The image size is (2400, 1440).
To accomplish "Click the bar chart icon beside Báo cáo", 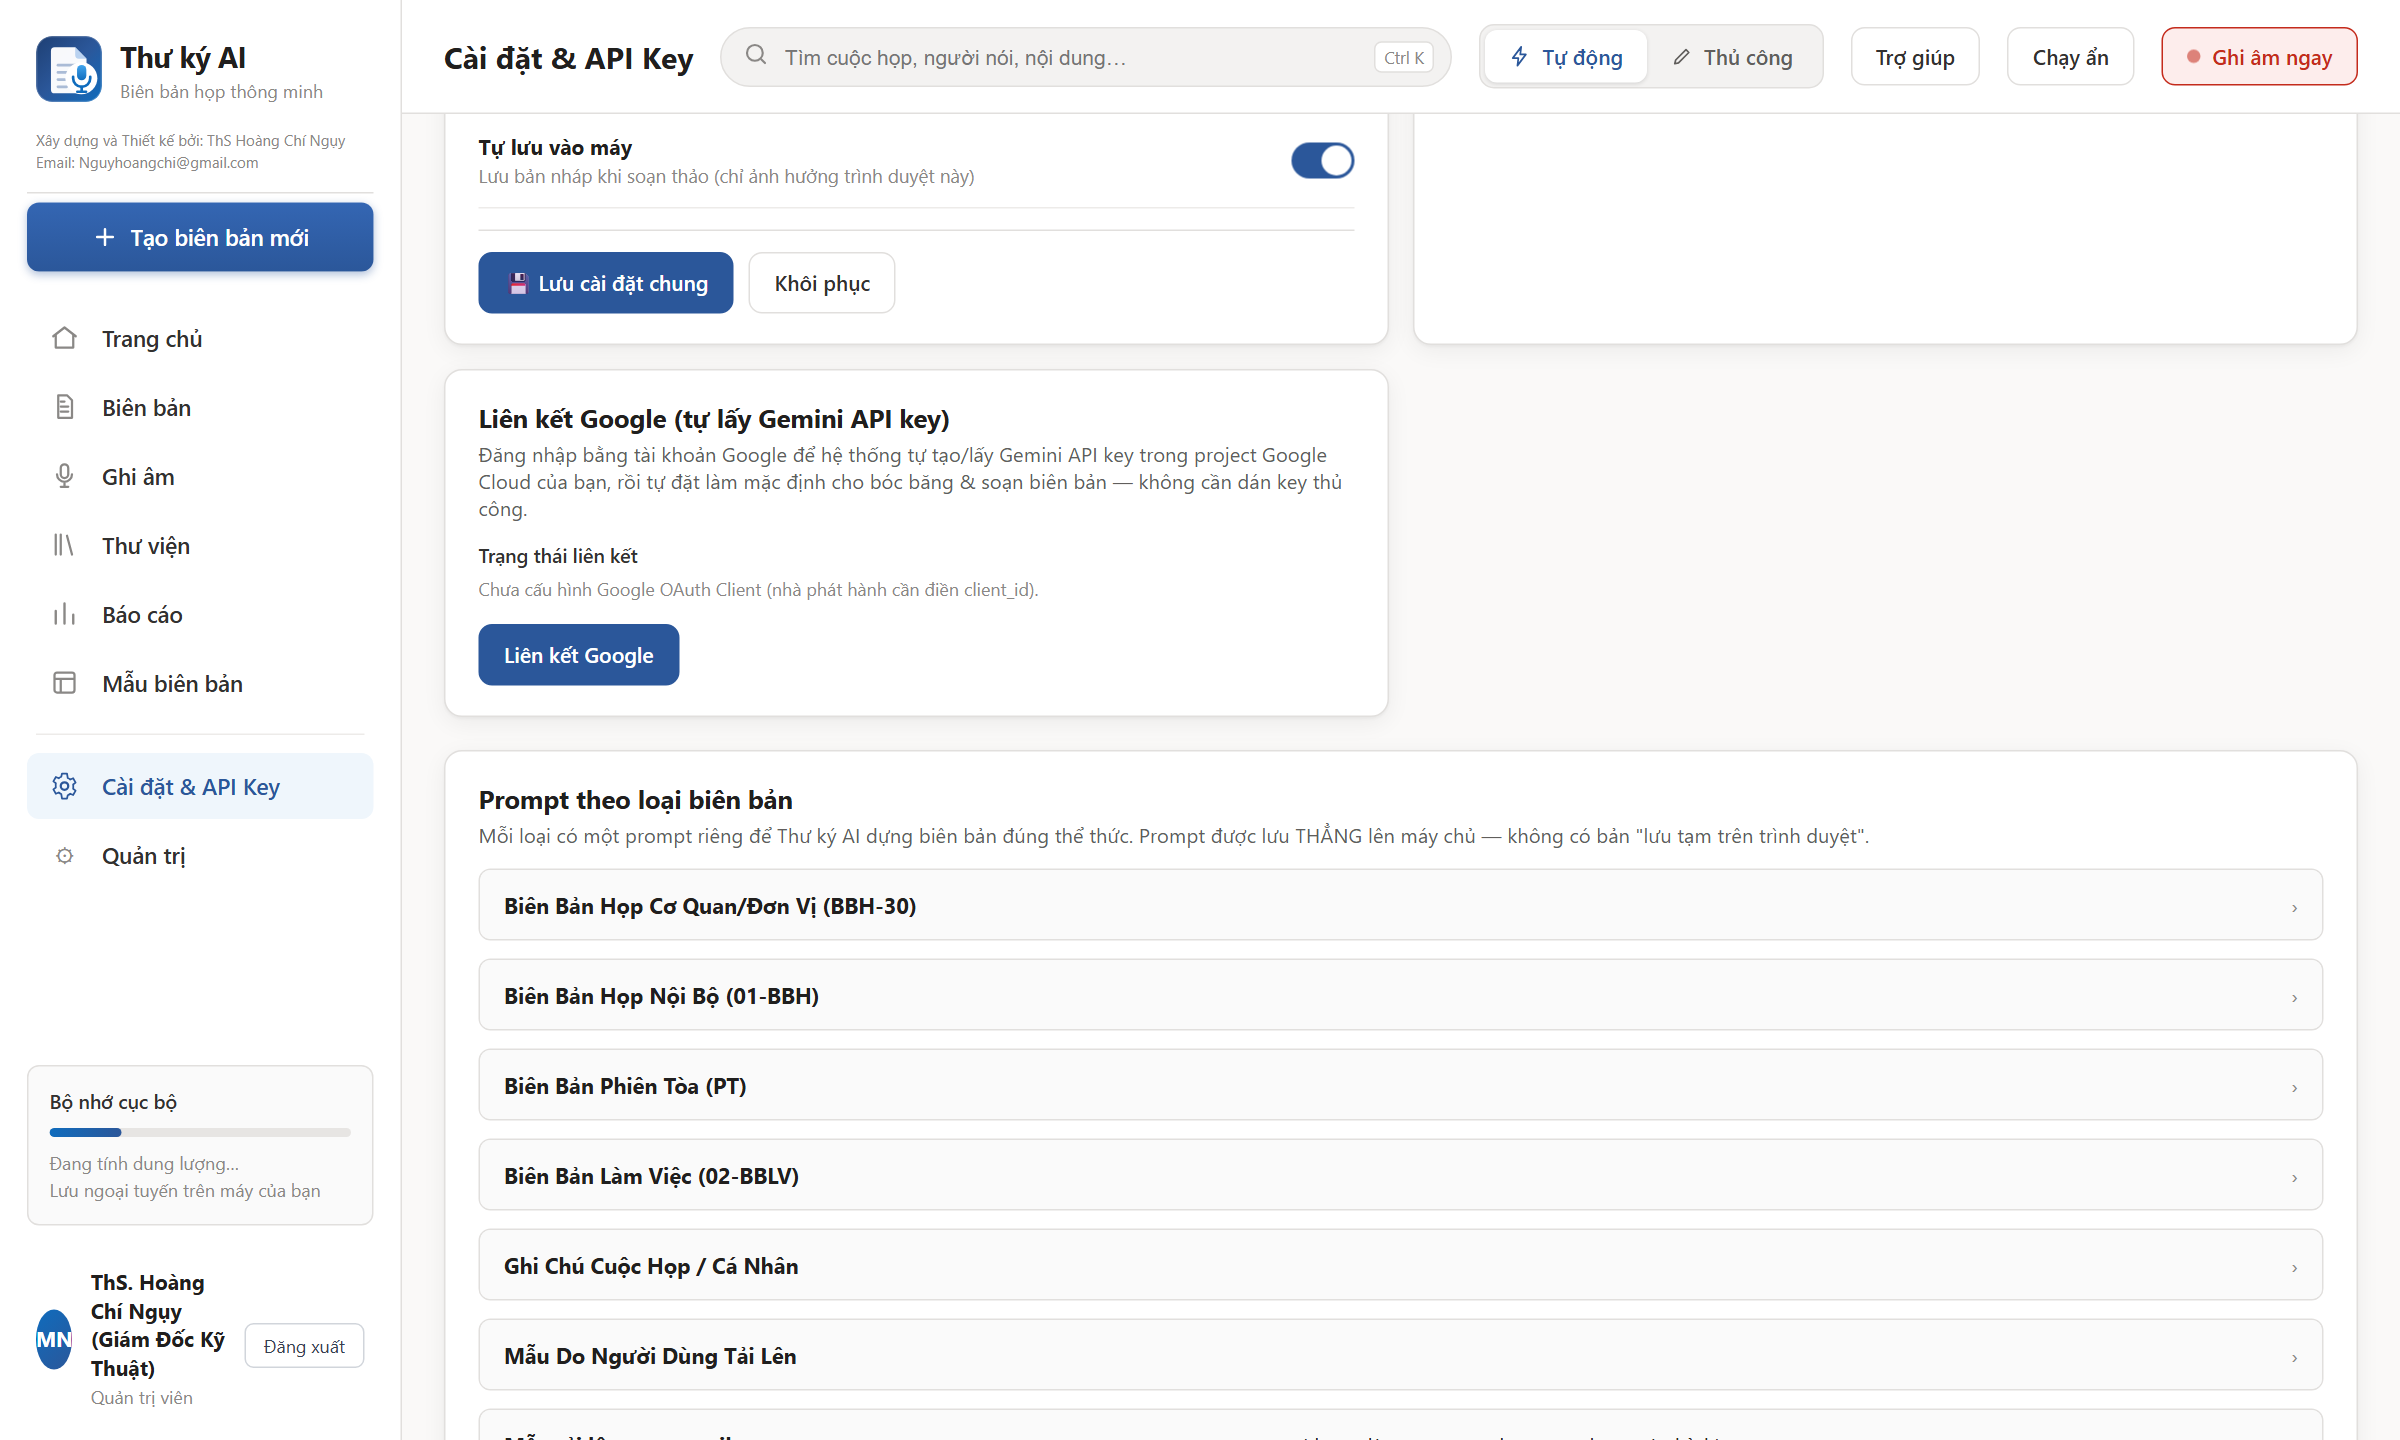I will pos(64,615).
